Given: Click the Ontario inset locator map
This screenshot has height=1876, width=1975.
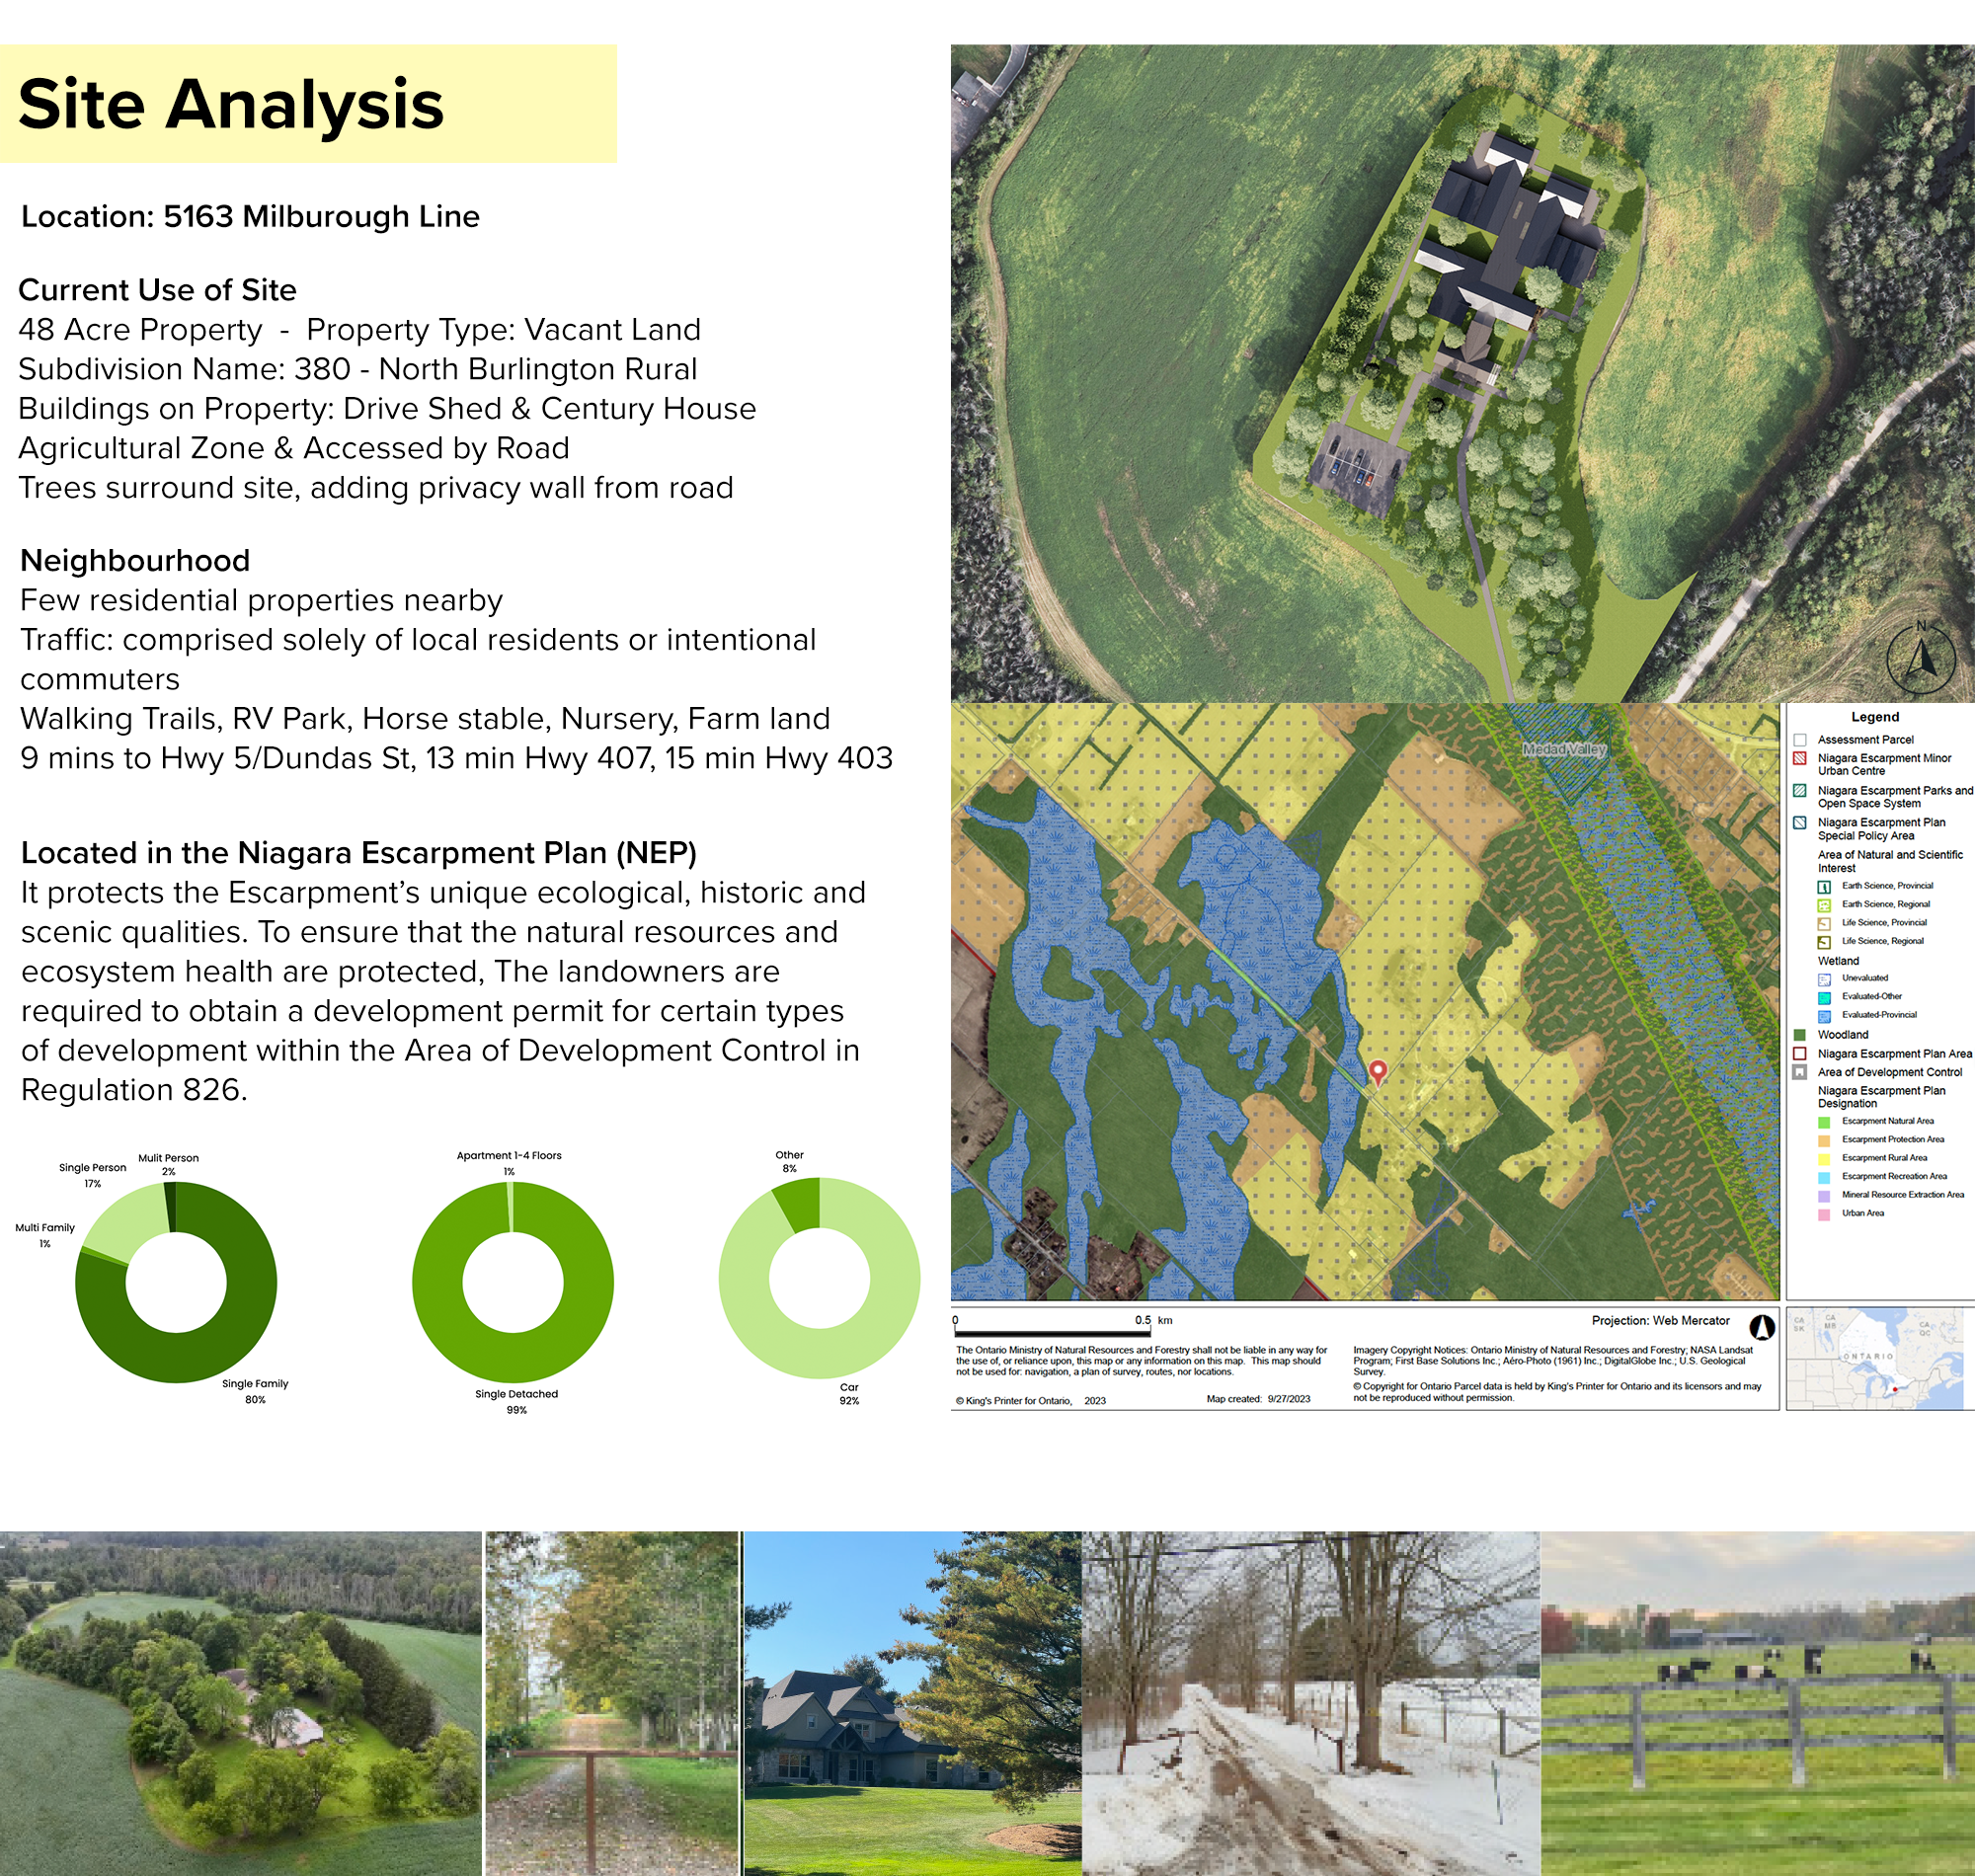Looking at the screenshot, I should [x=1874, y=1359].
